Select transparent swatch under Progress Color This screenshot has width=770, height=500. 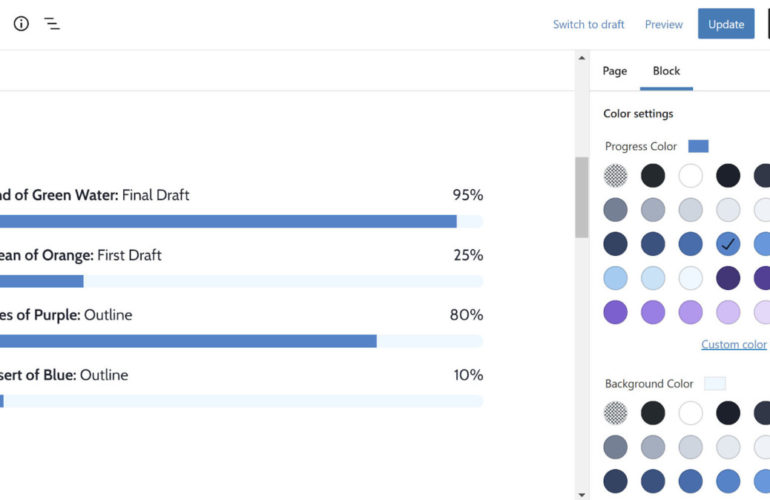(616, 176)
